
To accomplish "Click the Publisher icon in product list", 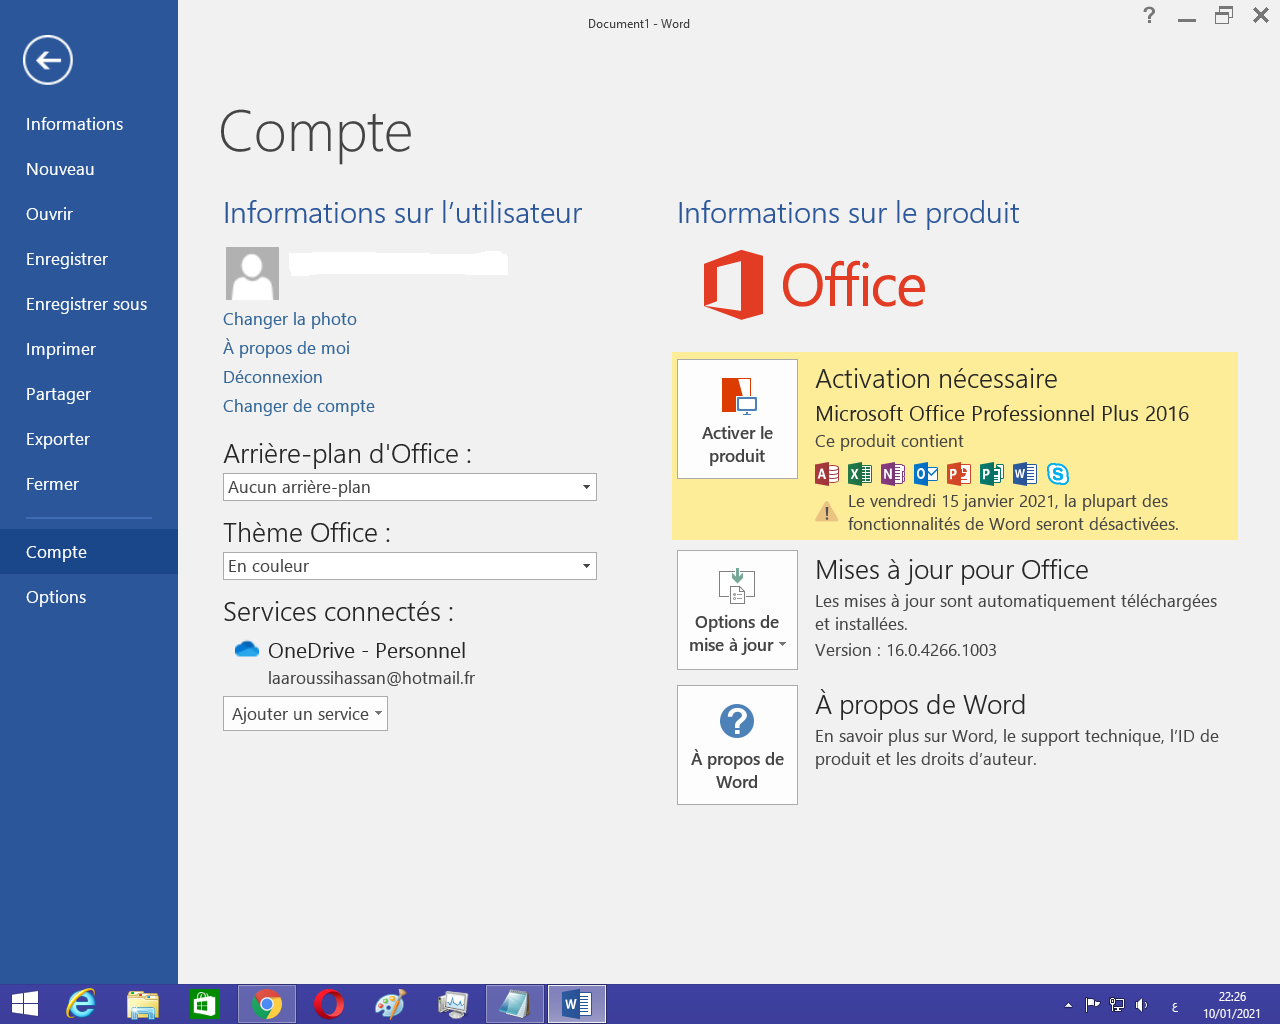I will tap(992, 474).
